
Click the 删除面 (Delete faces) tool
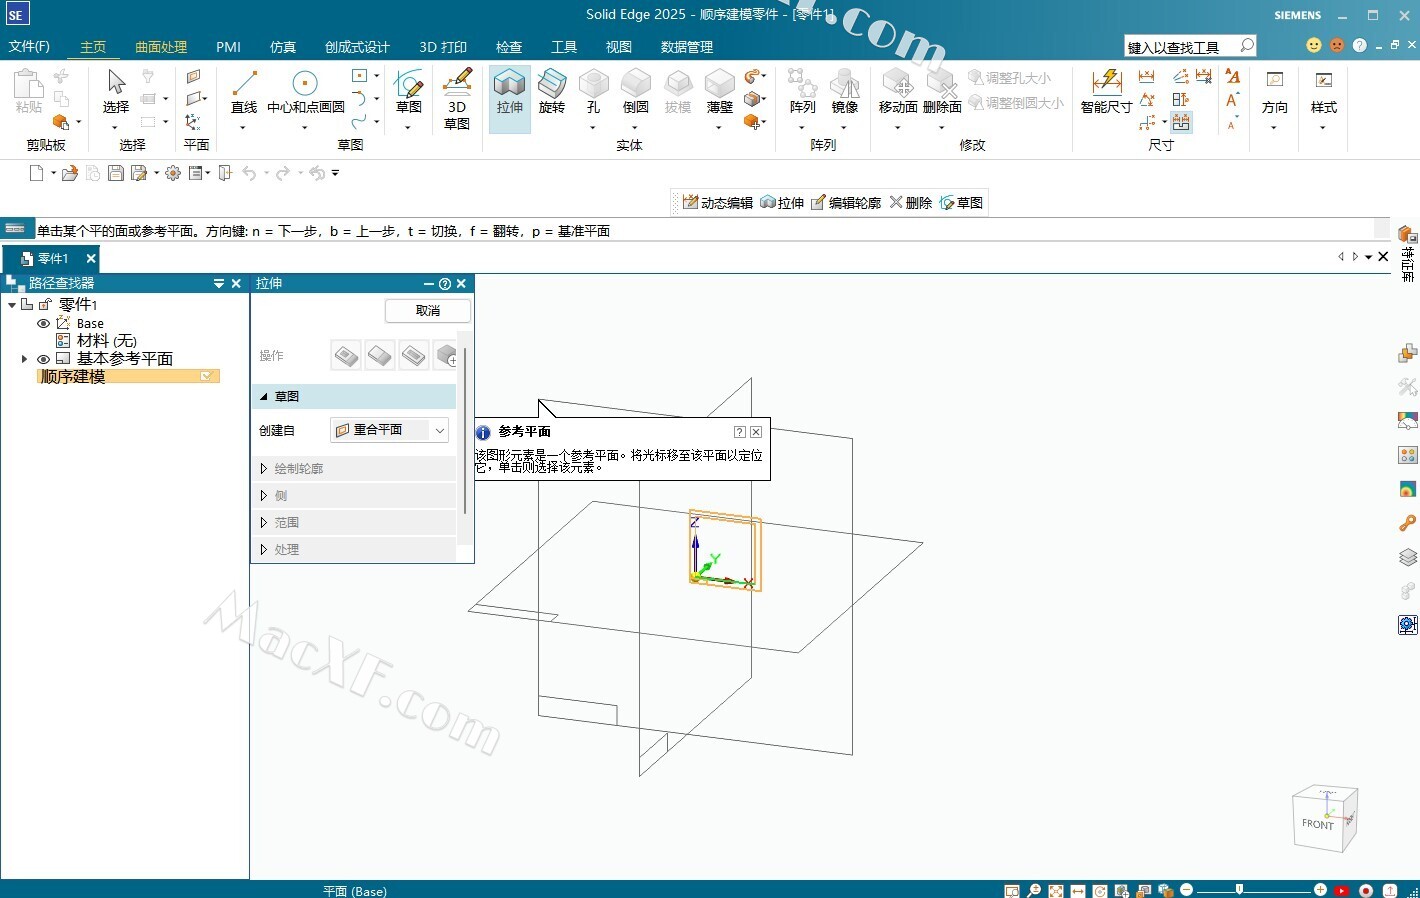point(942,92)
